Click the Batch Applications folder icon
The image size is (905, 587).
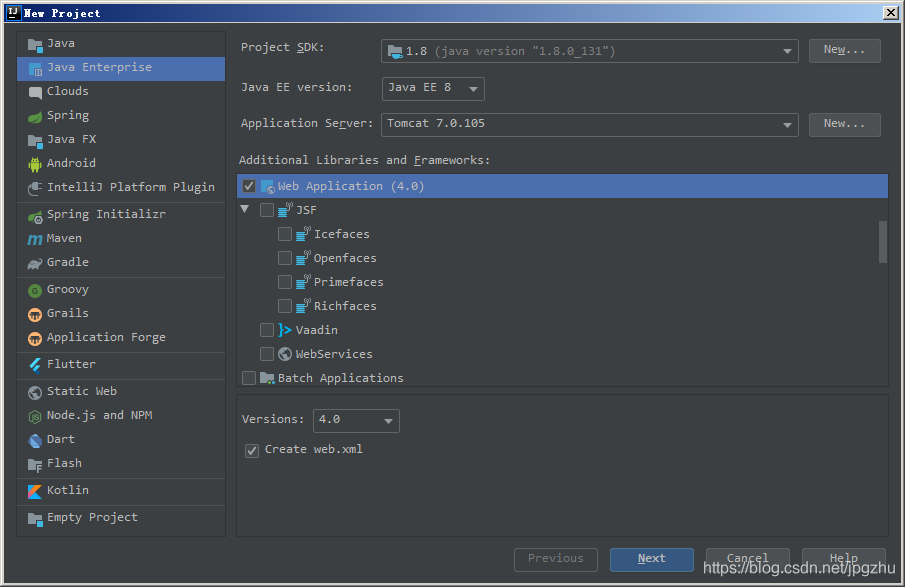267,378
